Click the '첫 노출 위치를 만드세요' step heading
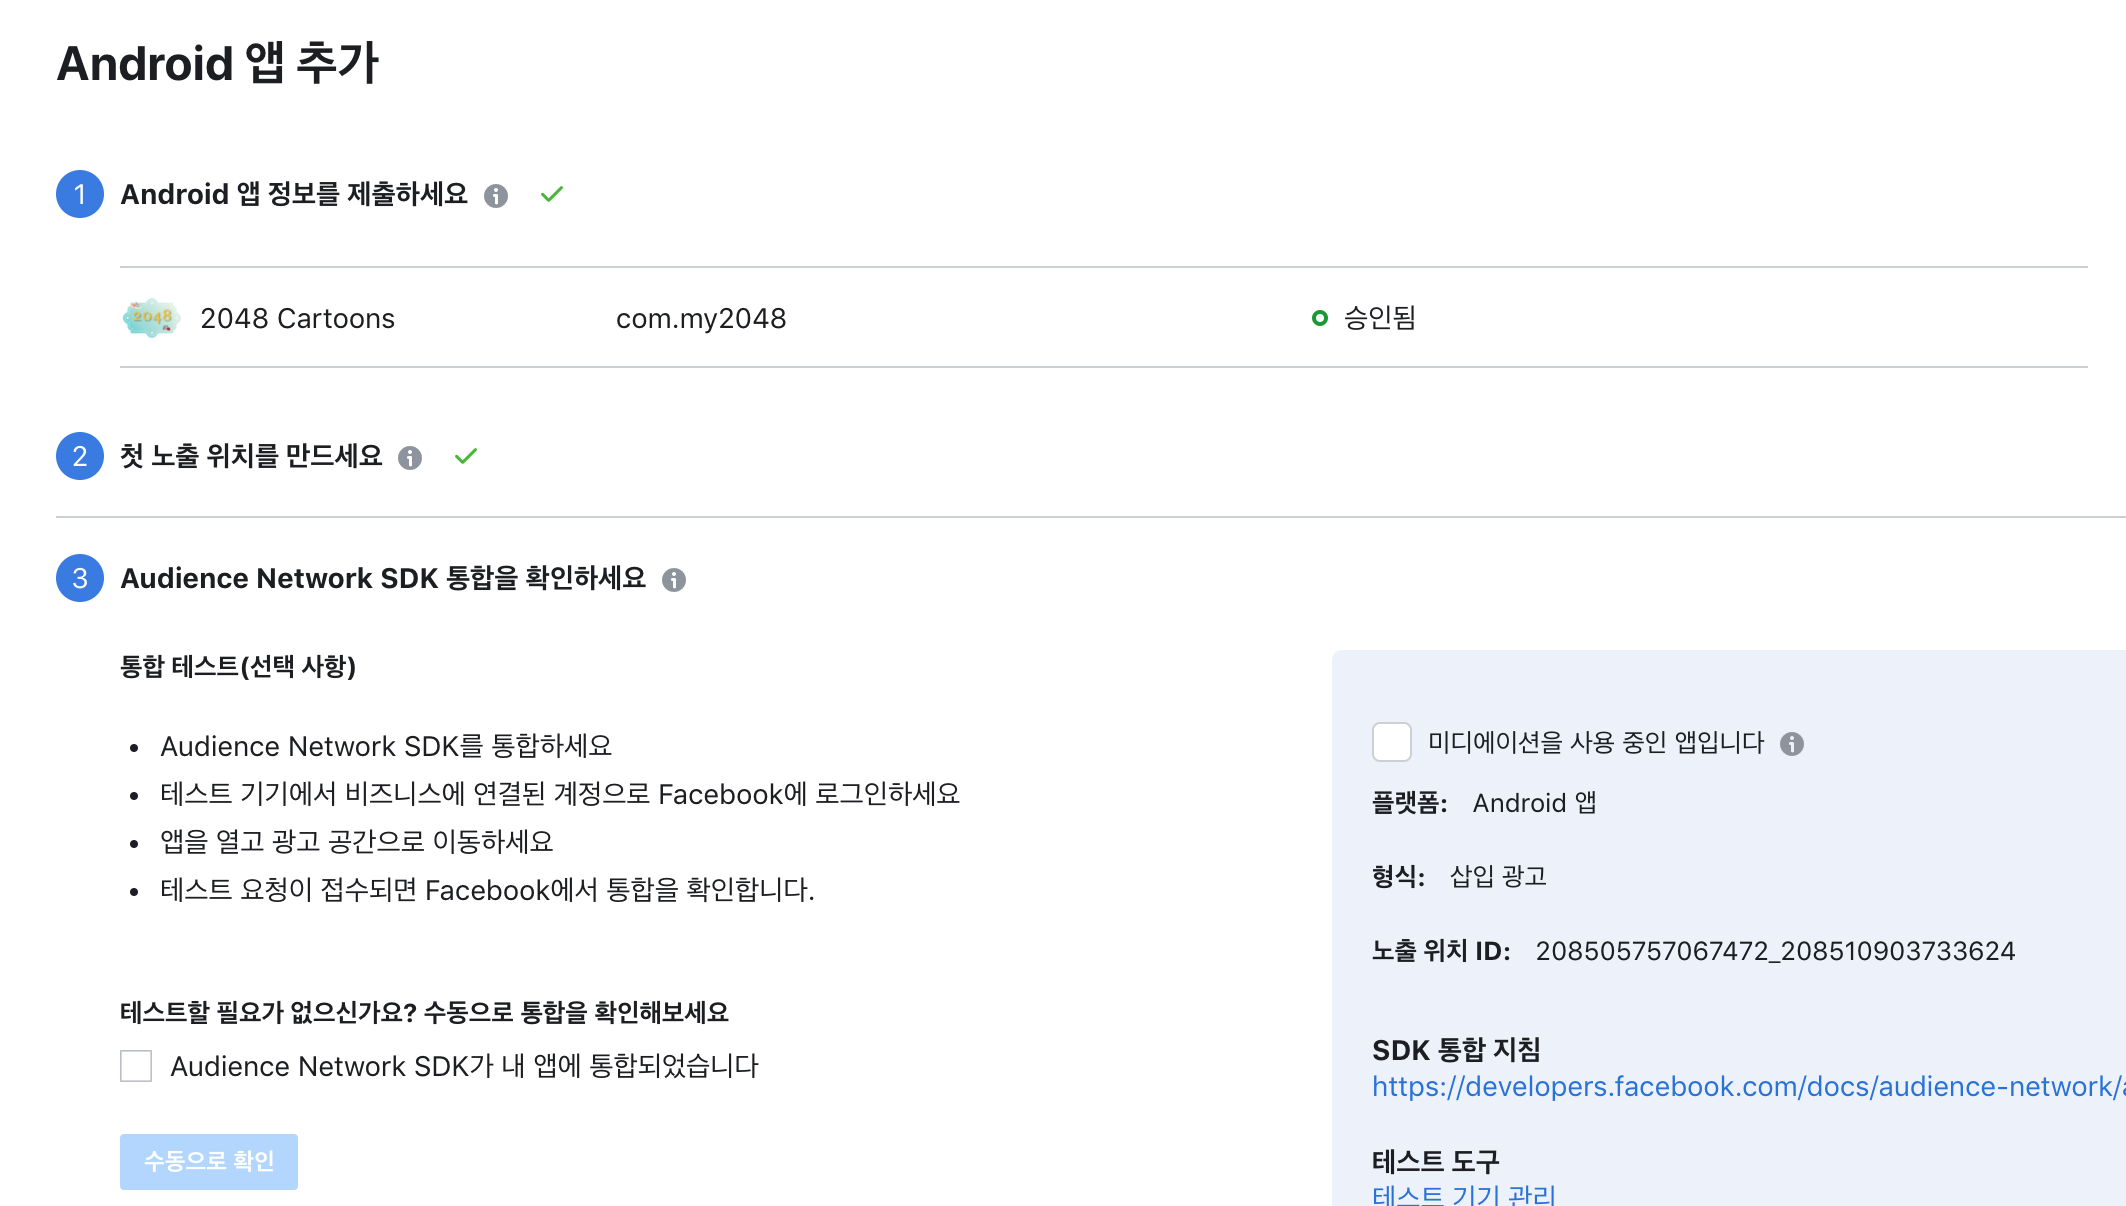Screen dimensions: 2126x1206 pos(251,456)
